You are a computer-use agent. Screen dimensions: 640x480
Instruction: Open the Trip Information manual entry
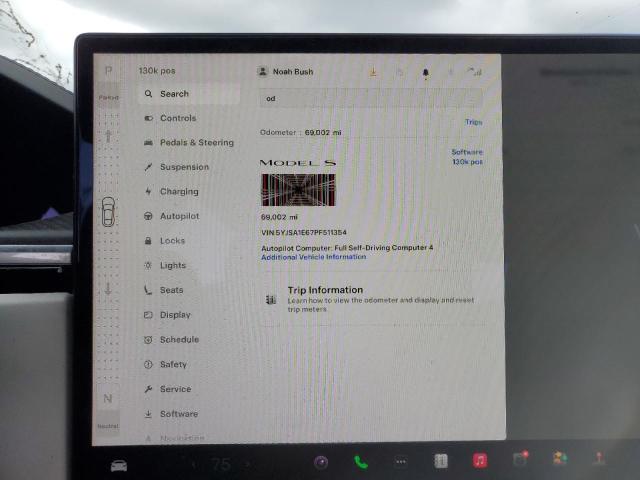371,299
